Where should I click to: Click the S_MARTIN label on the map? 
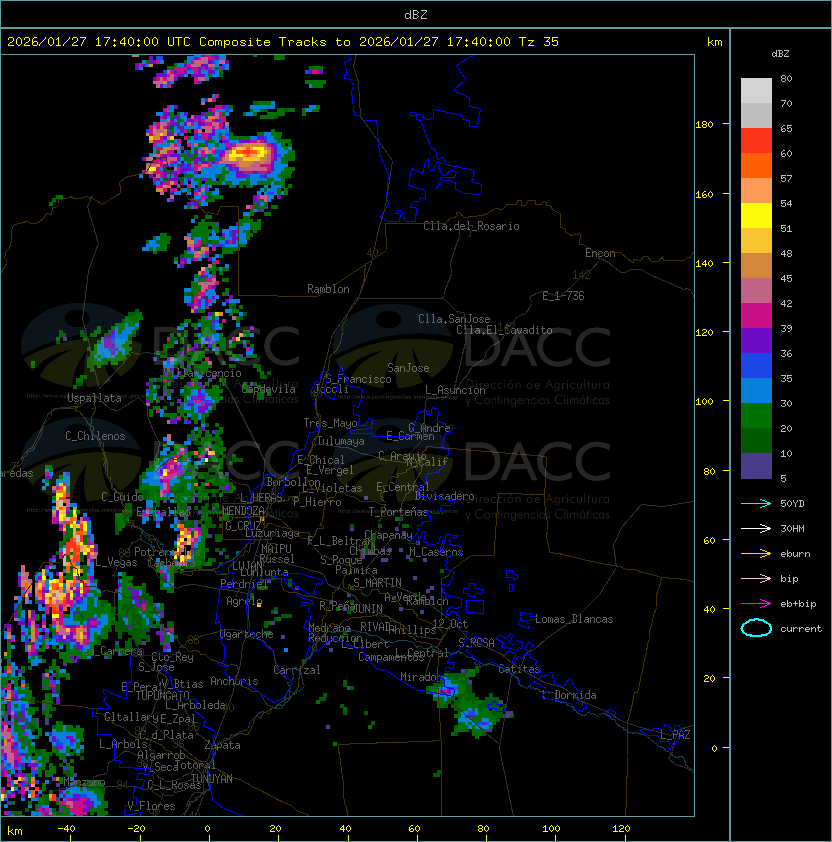377,583
